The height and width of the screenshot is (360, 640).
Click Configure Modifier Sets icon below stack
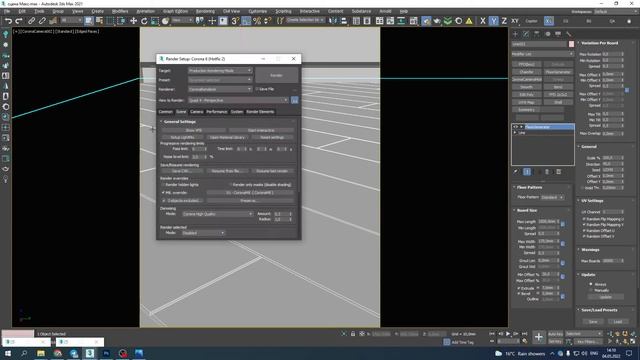[559, 172]
